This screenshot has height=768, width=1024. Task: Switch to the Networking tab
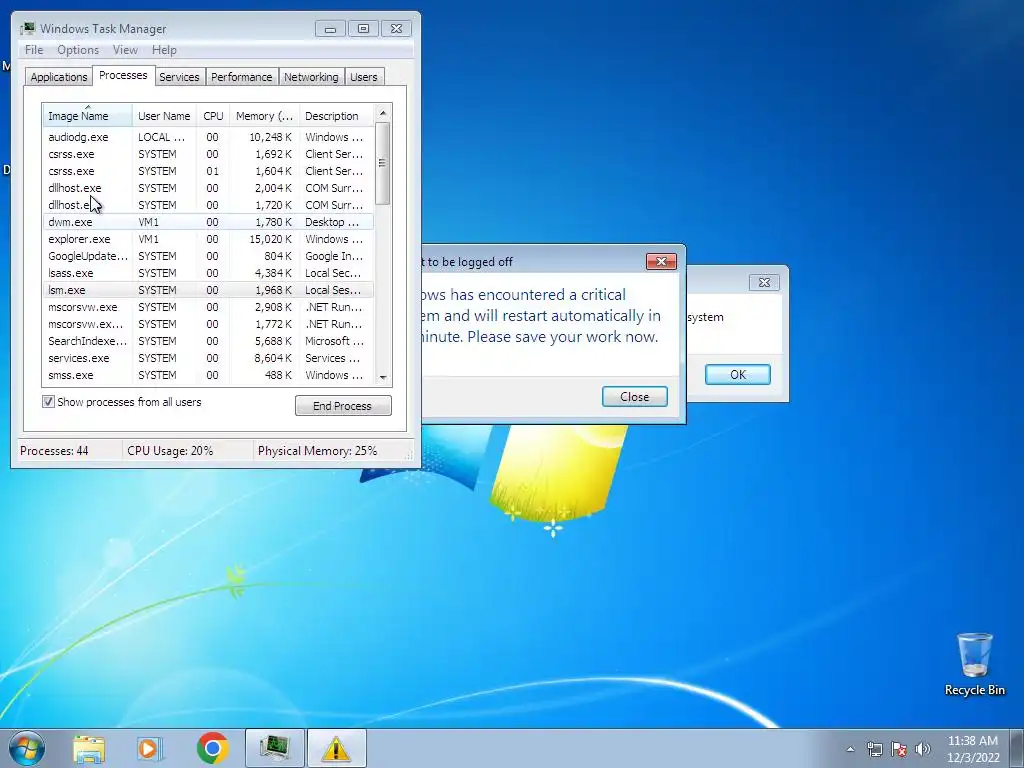click(311, 77)
